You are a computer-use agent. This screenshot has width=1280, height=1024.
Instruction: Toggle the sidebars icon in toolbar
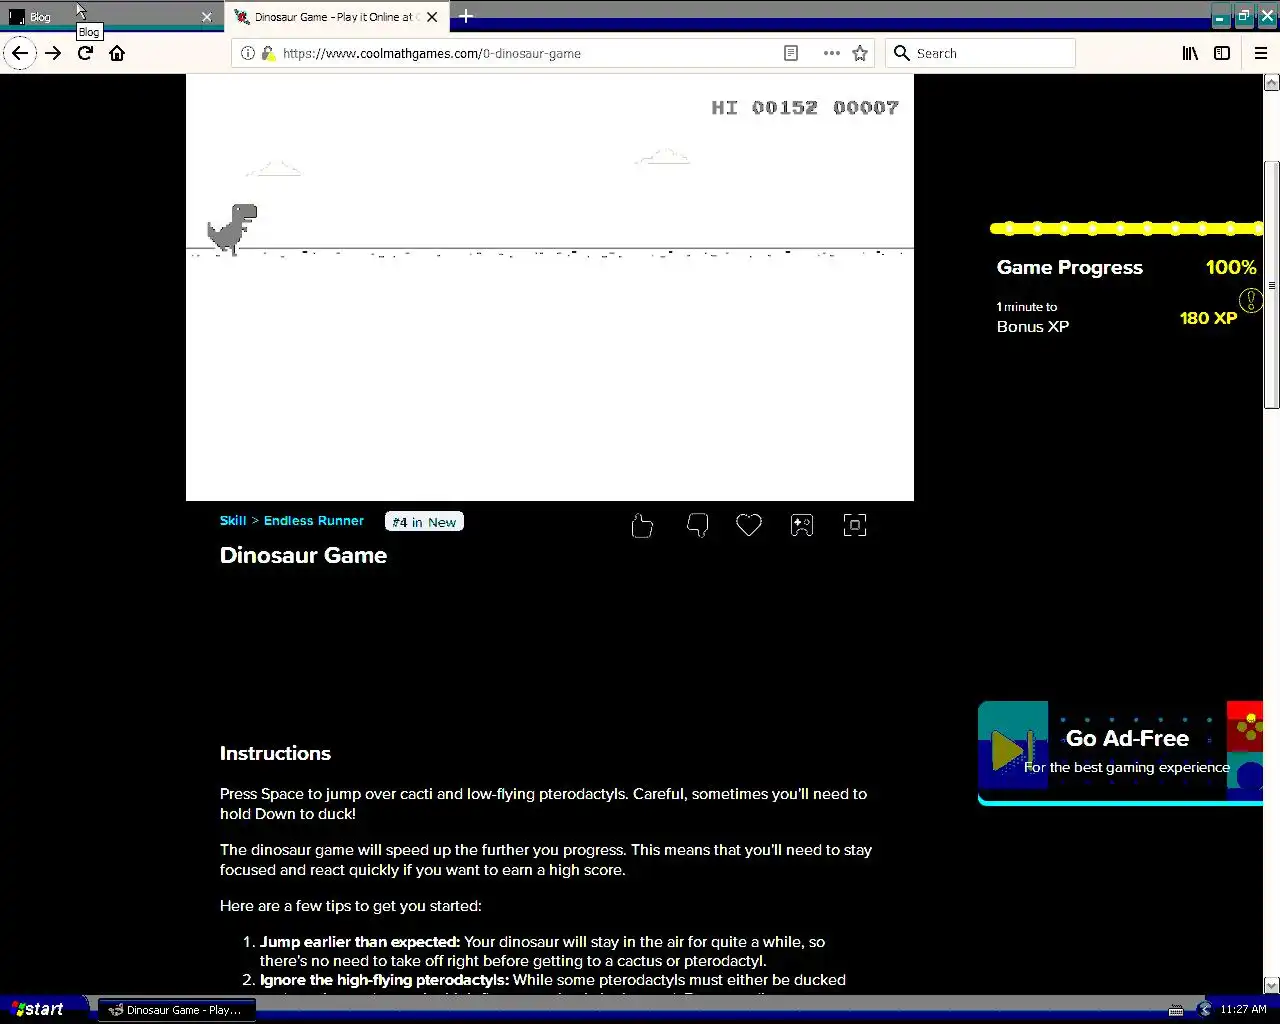[1222, 53]
